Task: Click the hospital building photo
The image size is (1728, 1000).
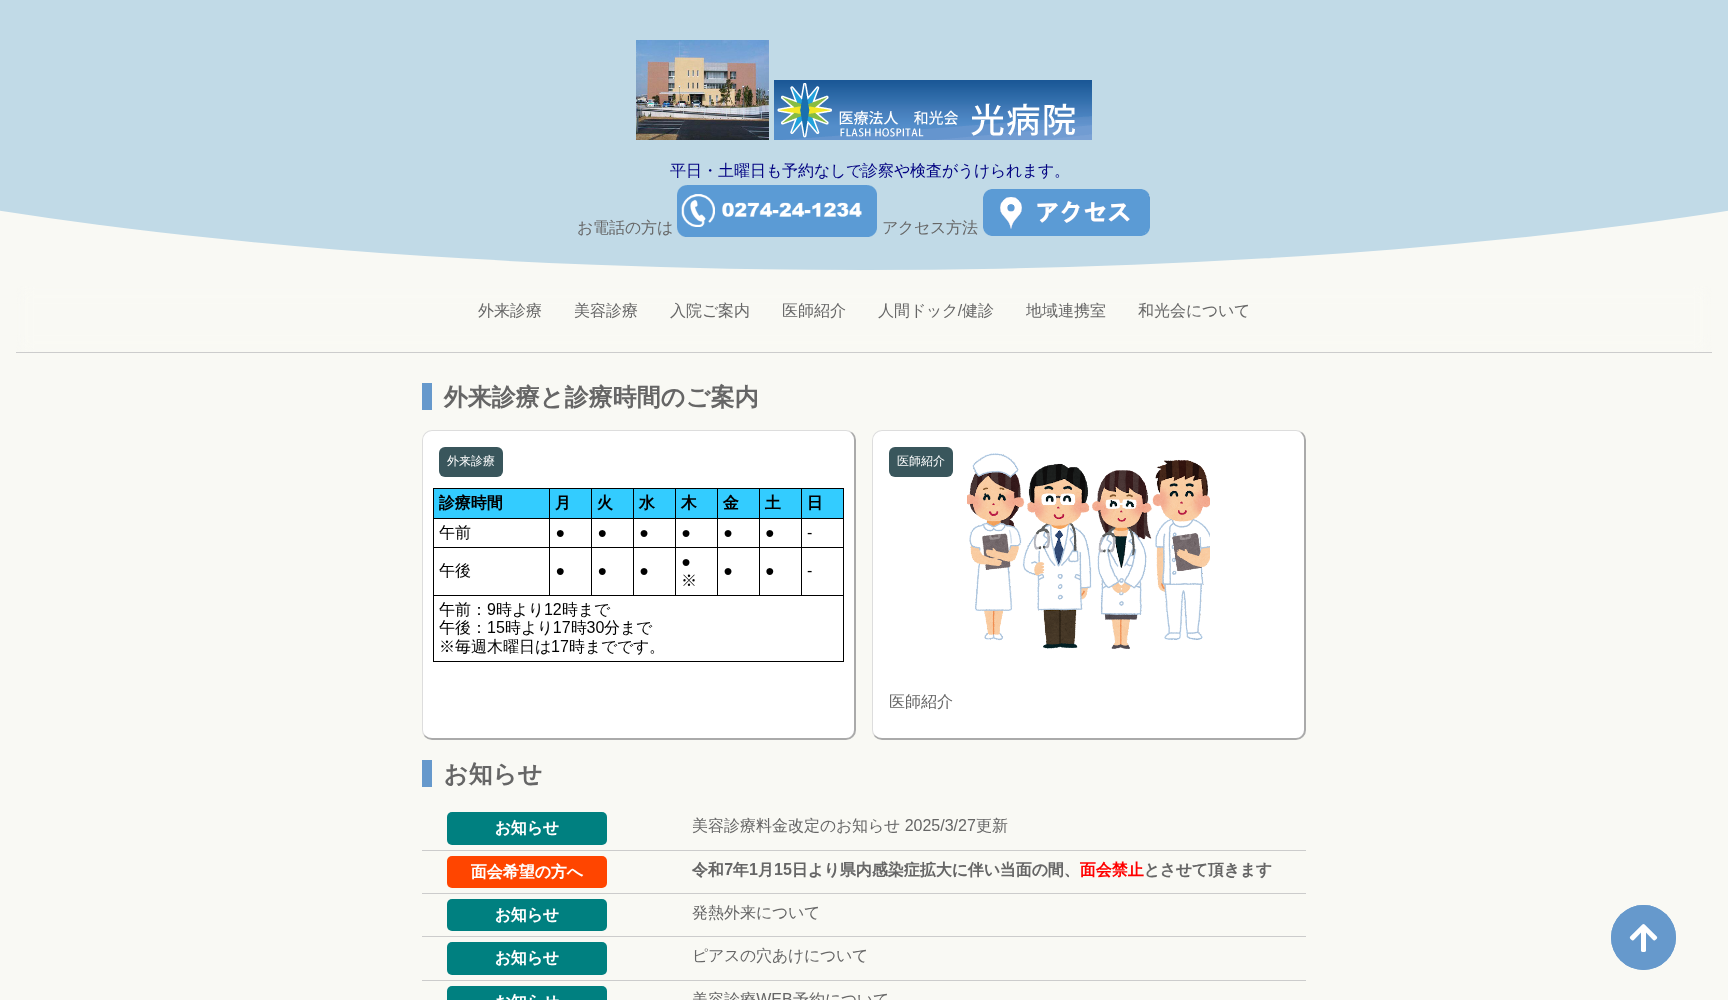Action: [x=701, y=89]
